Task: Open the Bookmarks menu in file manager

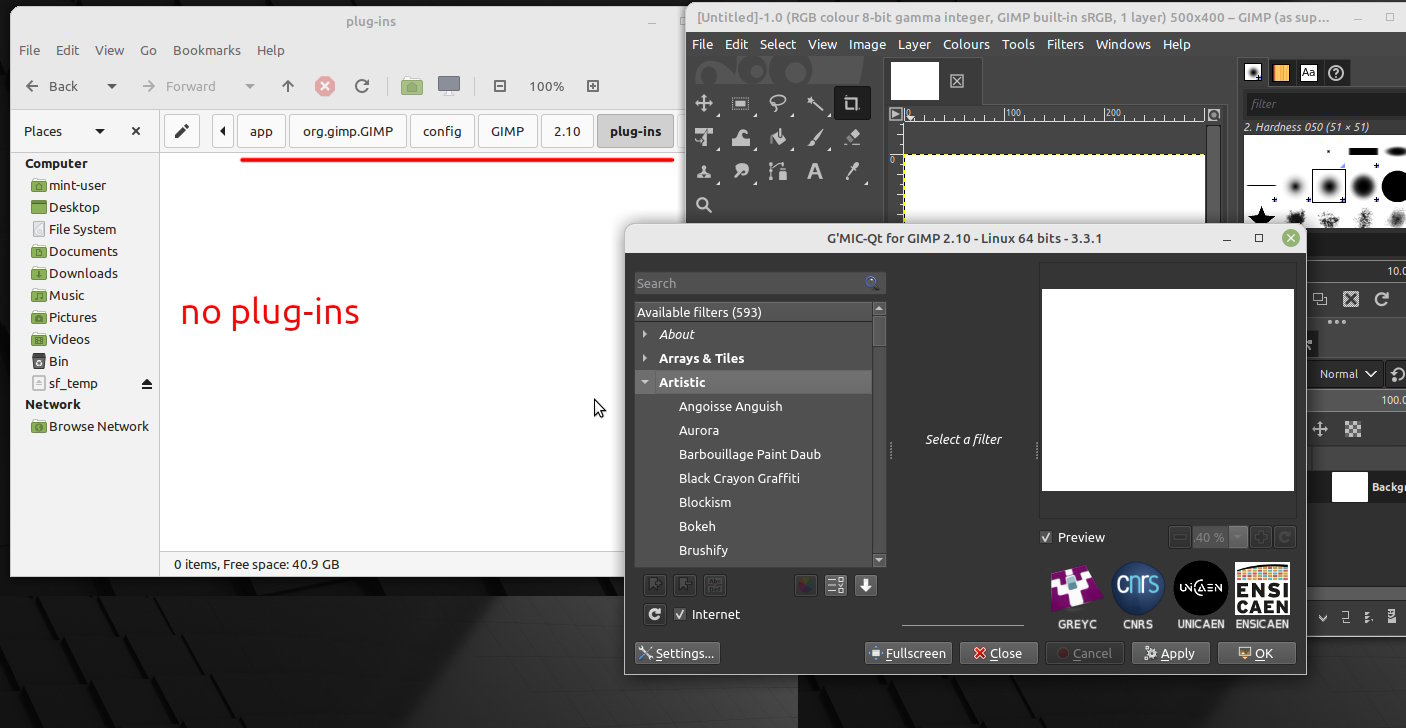Action: (207, 50)
